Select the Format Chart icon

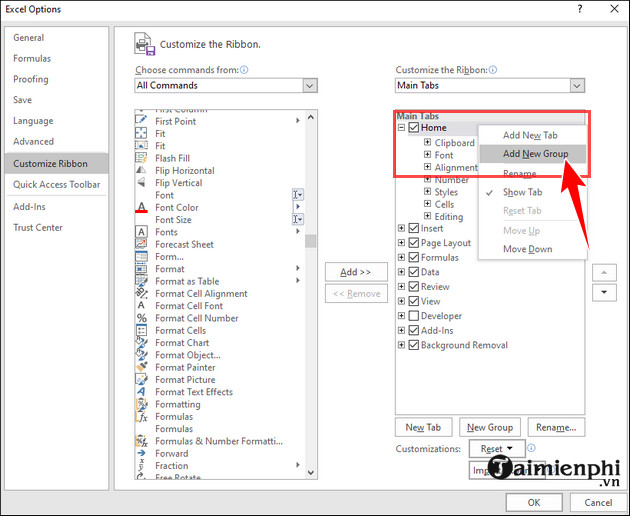(141, 343)
